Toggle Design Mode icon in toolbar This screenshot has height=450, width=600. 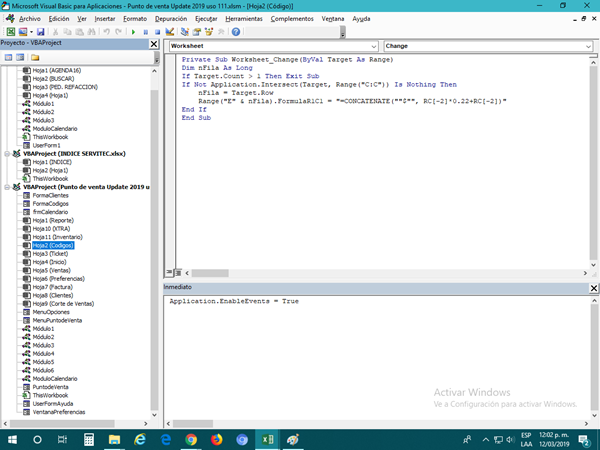(x=170, y=32)
